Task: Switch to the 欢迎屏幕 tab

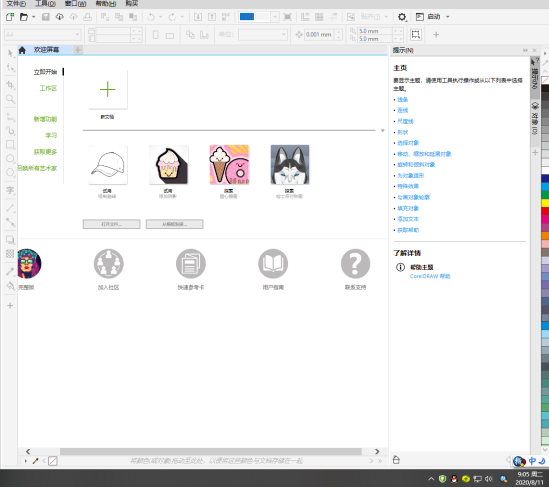Action: tap(46, 50)
